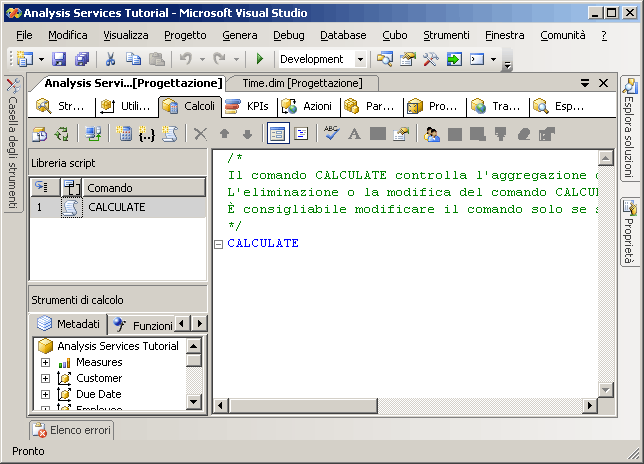Image resolution: width=644 pixels, height=464 pixels.
Task: Open the Metadati tab
Action: [69, 324]
